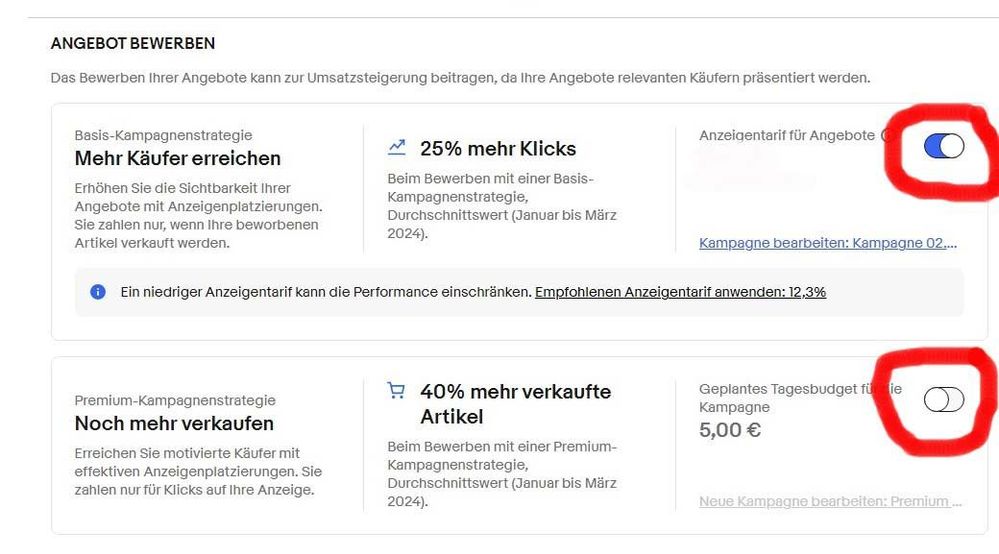Screen dimensions: 999x554
Task: Click the Anzeigentarif für Angebote label
Action: [786, 135]
